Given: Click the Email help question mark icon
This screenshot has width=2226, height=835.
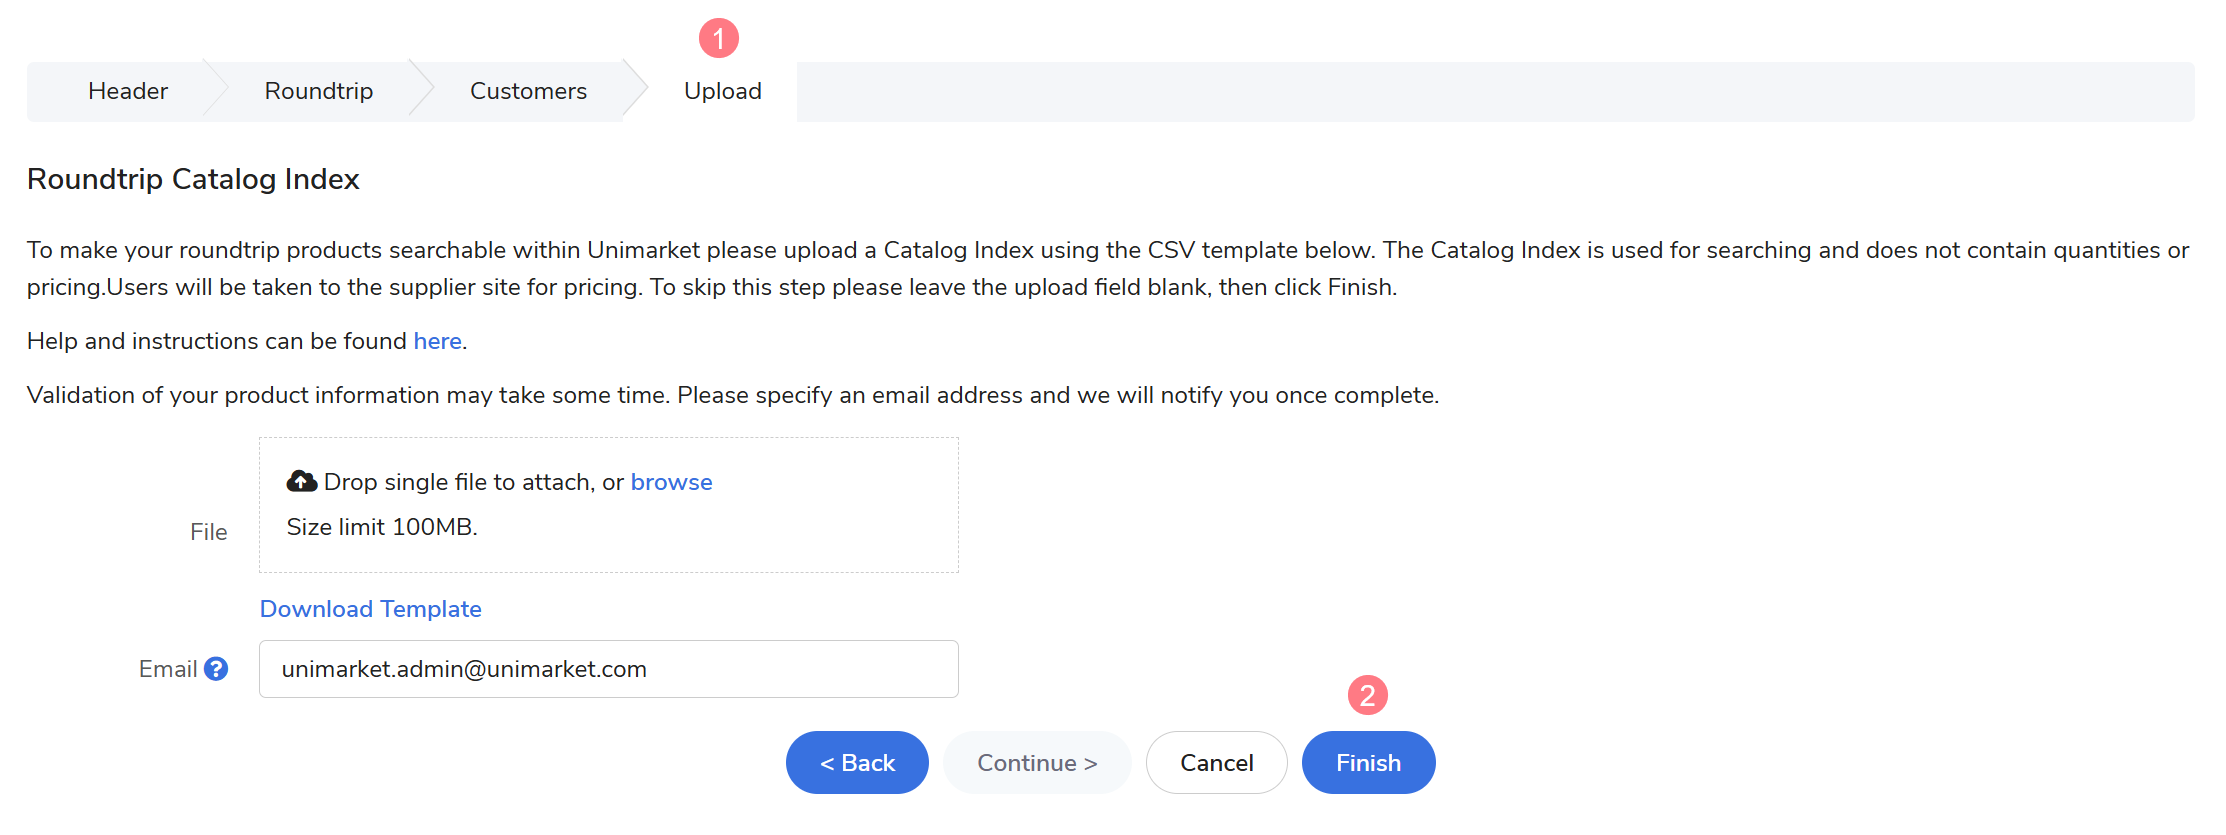Looking at the screenshot, I should tap(216, 669).
